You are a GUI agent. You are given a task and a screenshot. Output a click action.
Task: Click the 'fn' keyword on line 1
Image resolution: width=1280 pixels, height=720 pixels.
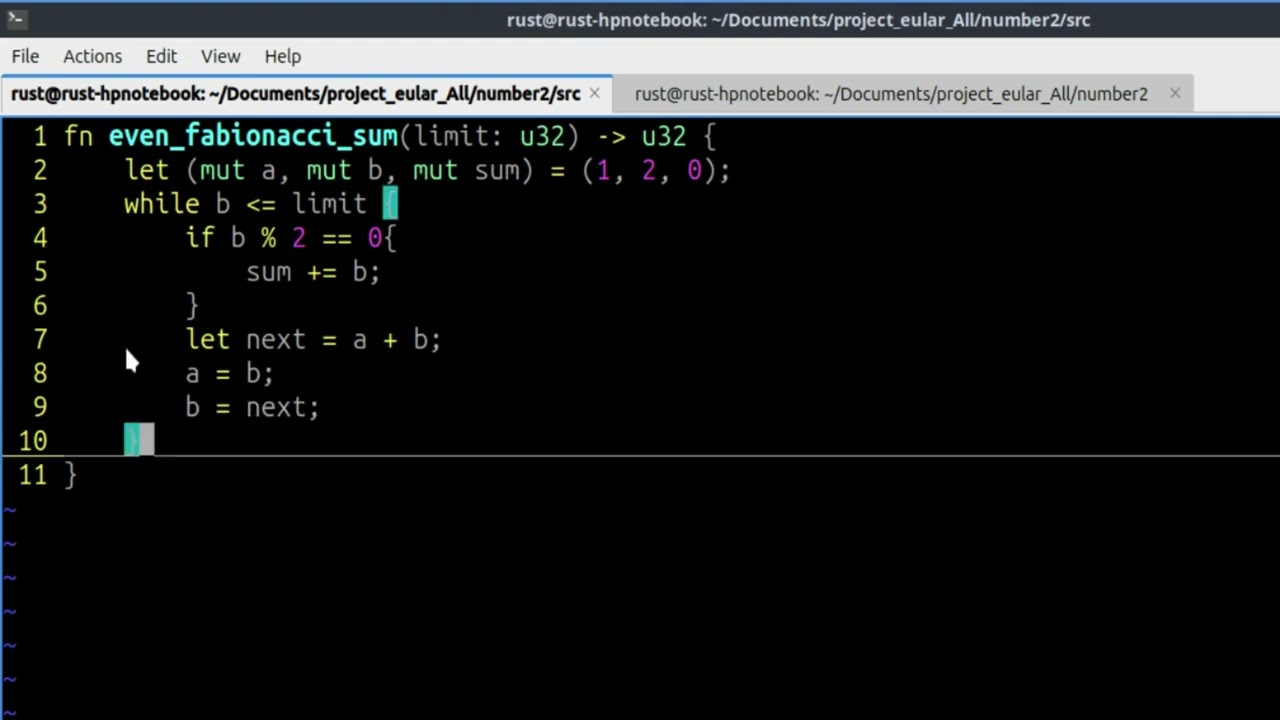79,136
